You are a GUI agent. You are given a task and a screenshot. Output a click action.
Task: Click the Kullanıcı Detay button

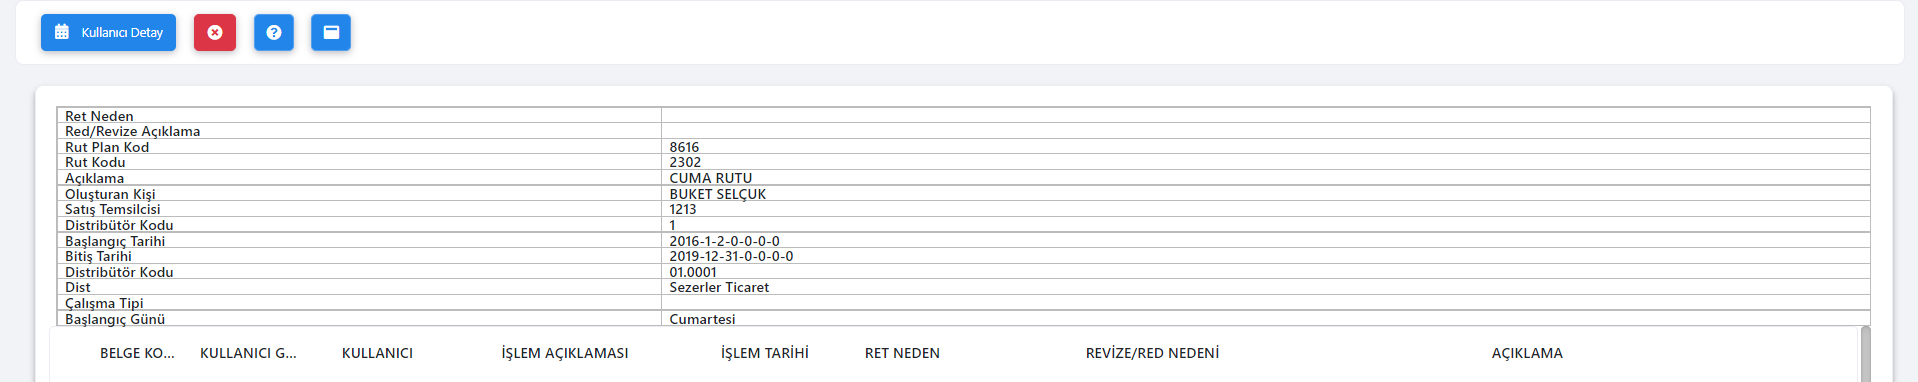(108, 32)
